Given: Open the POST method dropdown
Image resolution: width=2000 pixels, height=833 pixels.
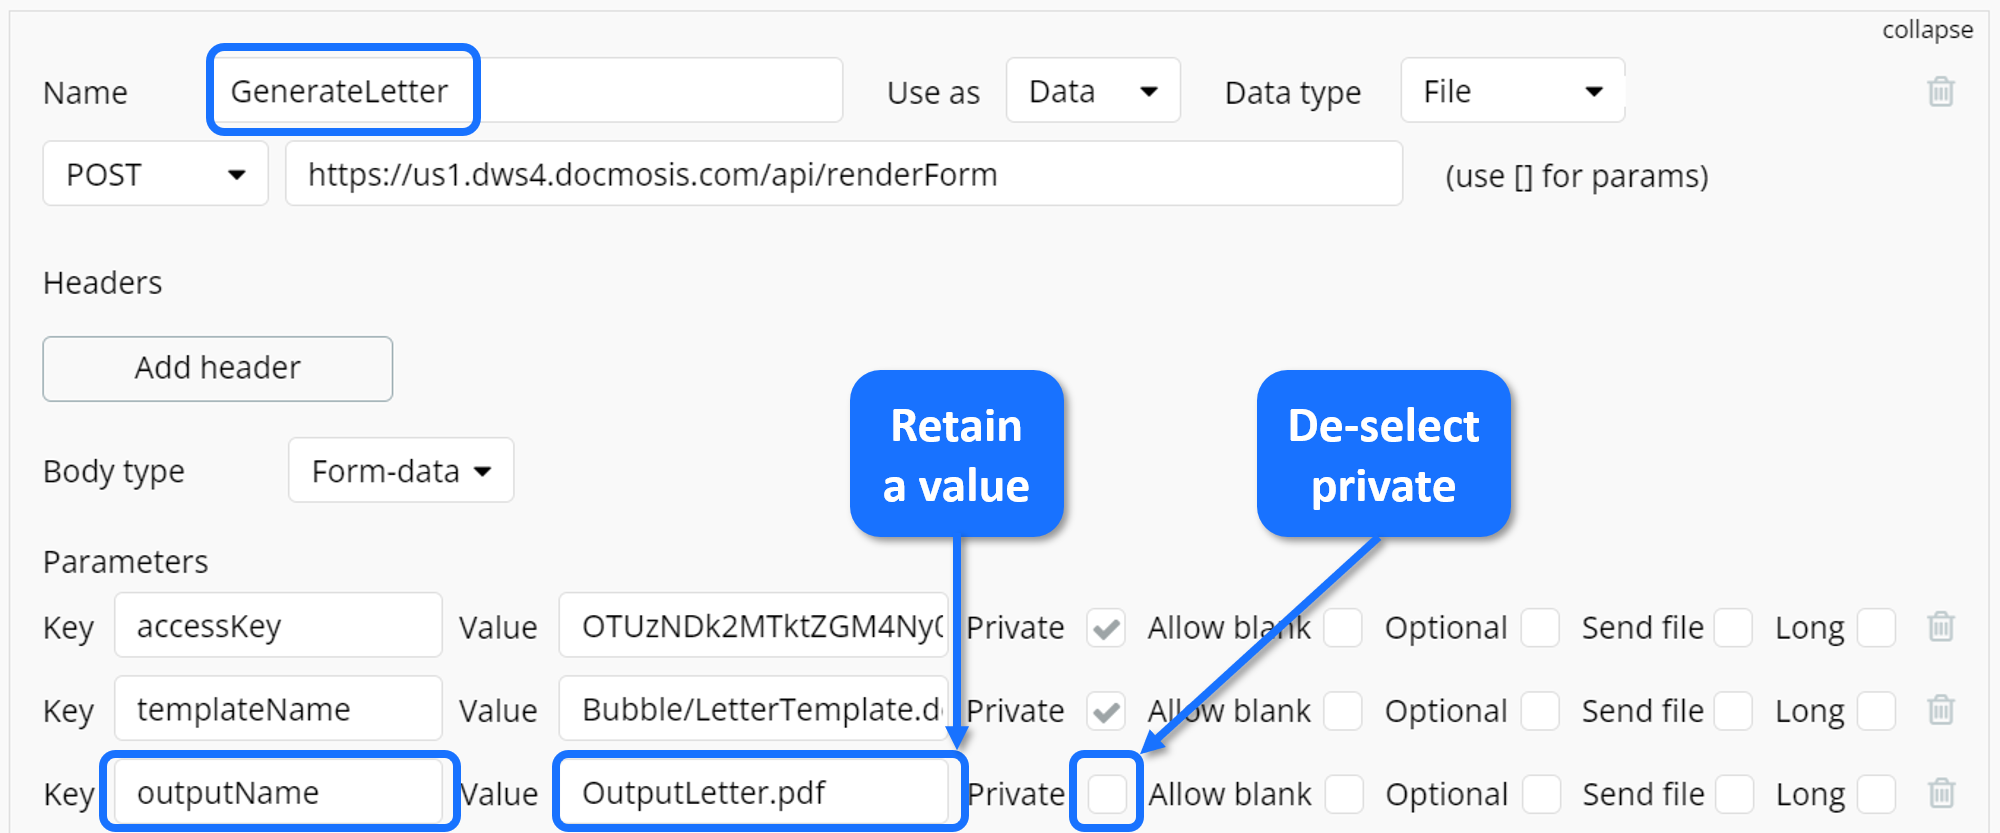Looking at the screenshot, I should pos(155,174).
